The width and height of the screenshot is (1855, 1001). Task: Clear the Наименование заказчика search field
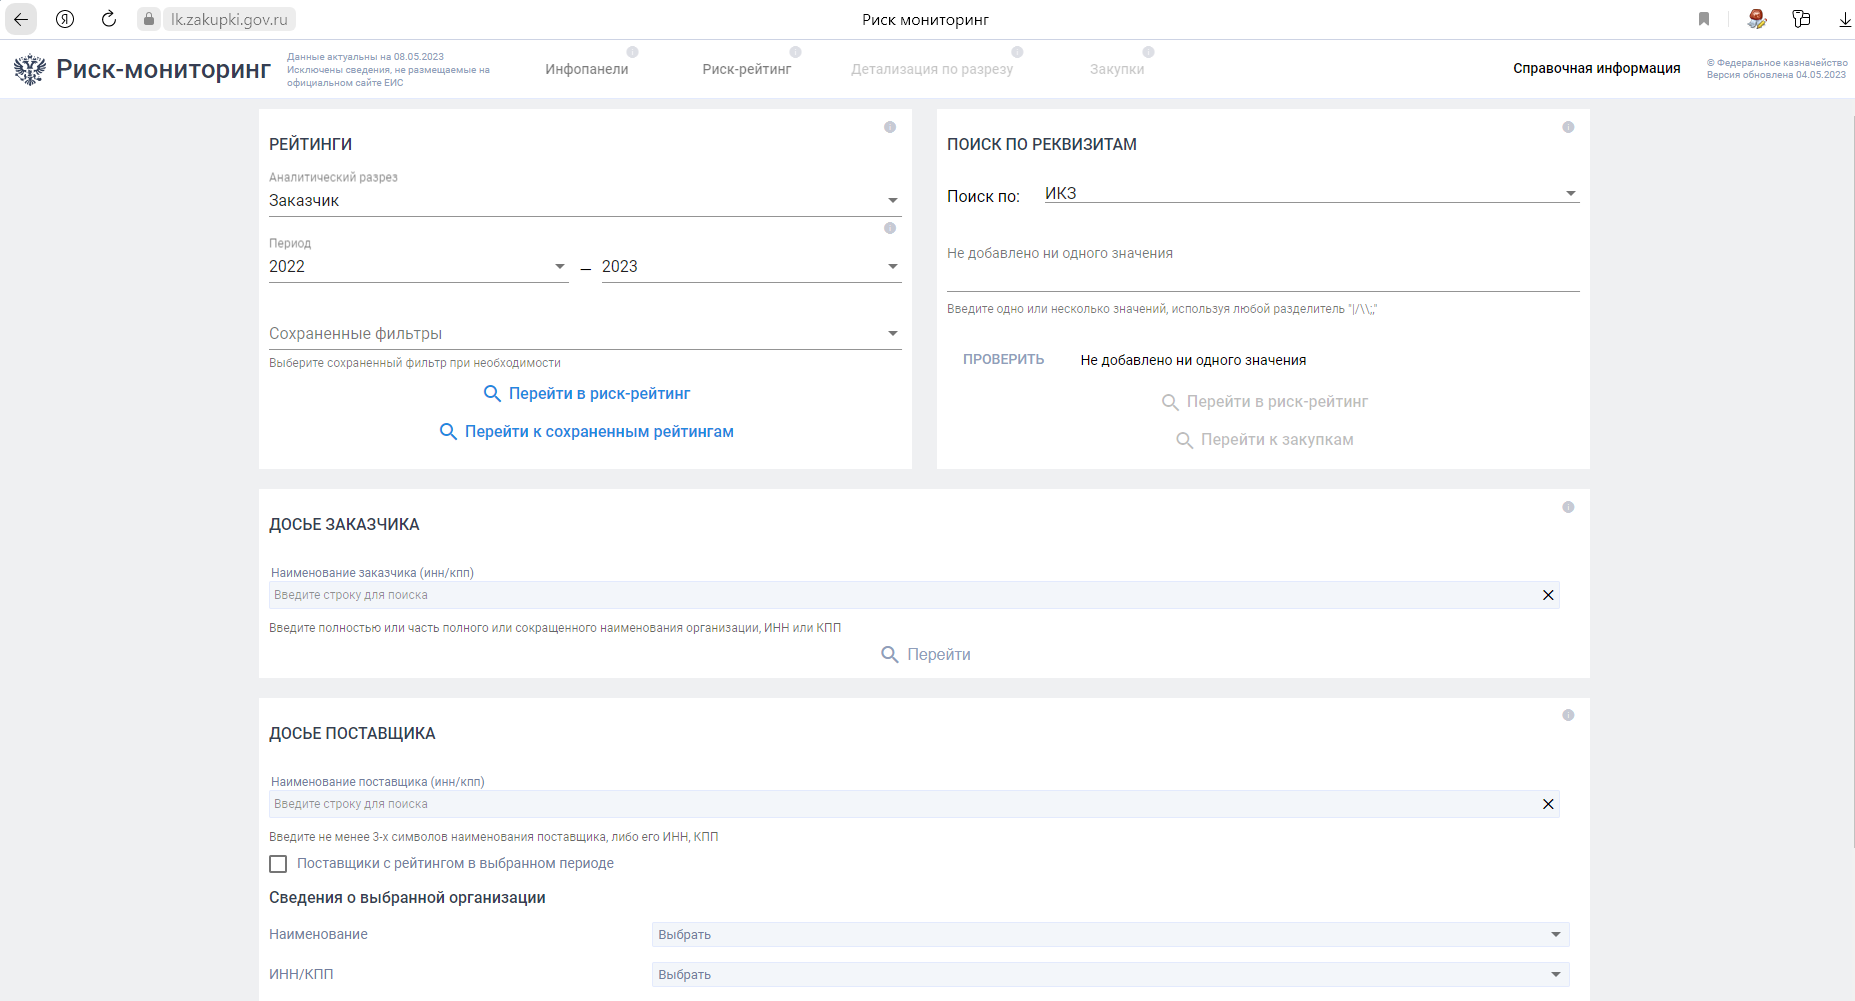pyautogui.click(x=1548, y=595)
